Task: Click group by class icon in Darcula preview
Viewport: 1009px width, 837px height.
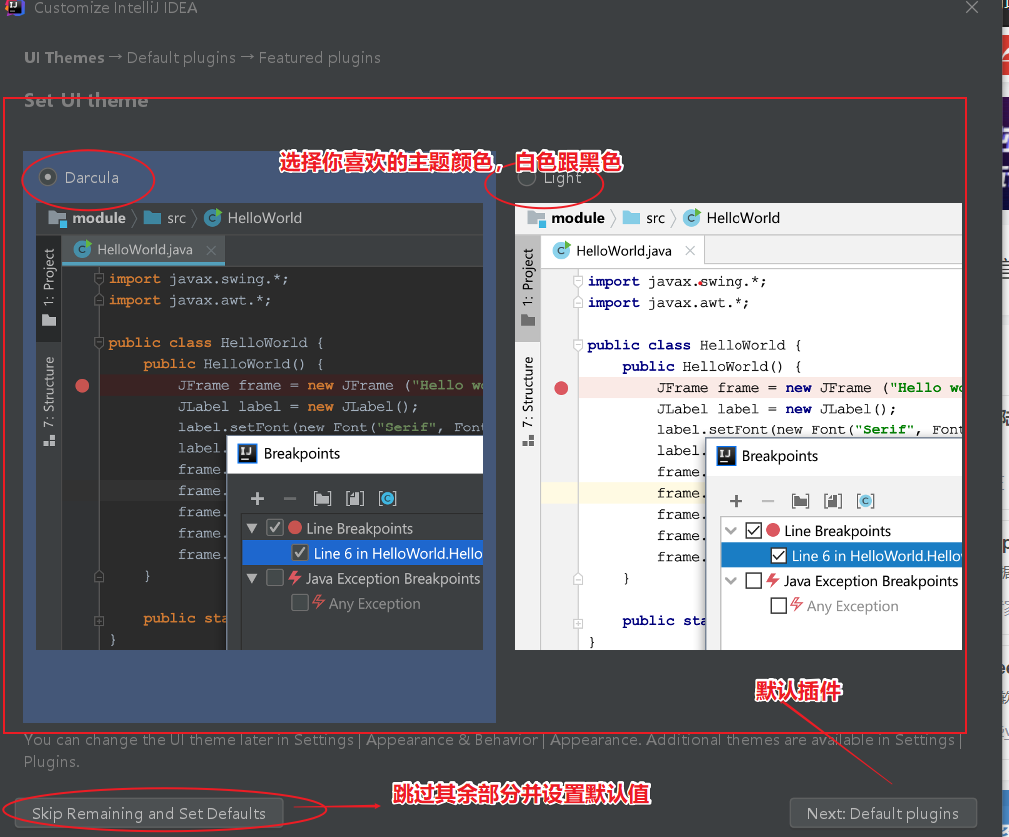Action: pos(387,499)
